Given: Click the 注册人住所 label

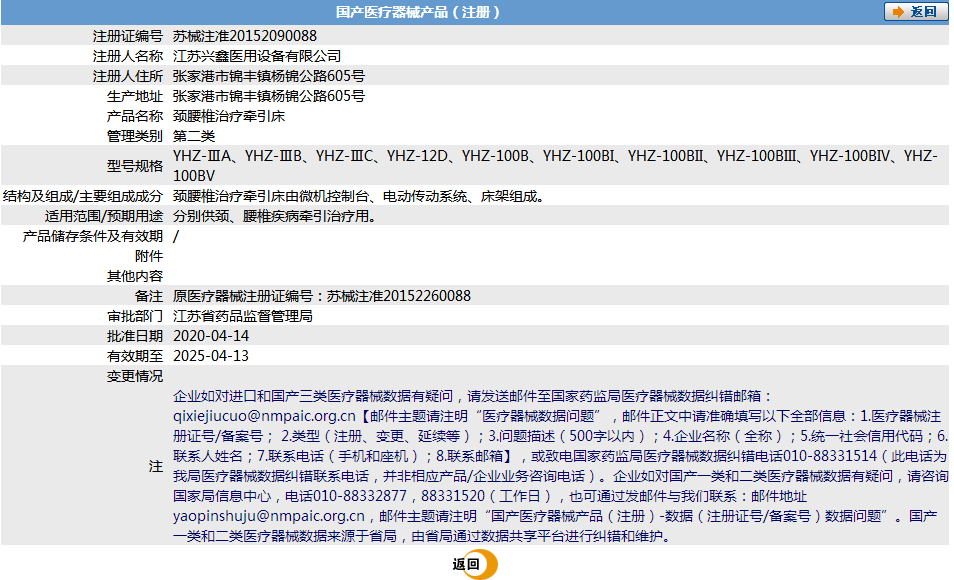Looking at the screenshot, I should point(128,76).
